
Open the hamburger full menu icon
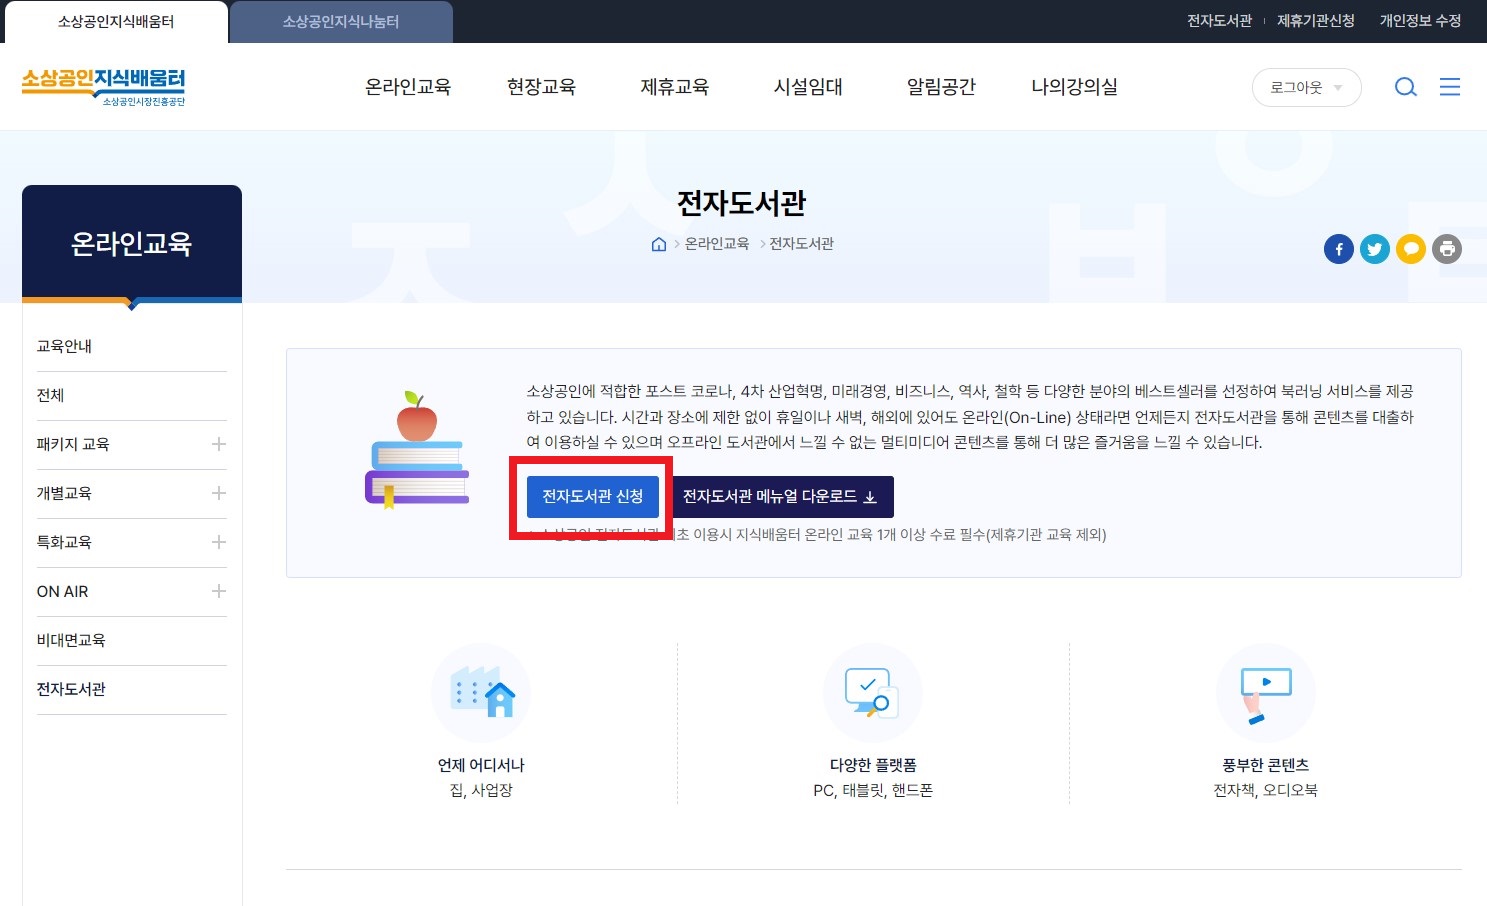1450,87
